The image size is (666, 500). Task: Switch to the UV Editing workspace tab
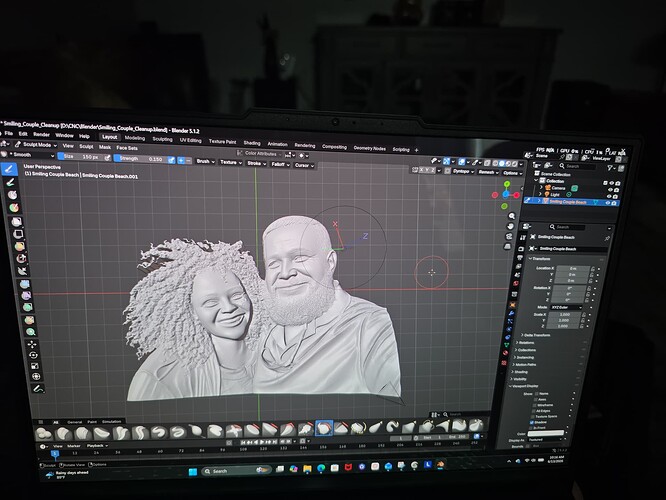click(x=190, y=140)
